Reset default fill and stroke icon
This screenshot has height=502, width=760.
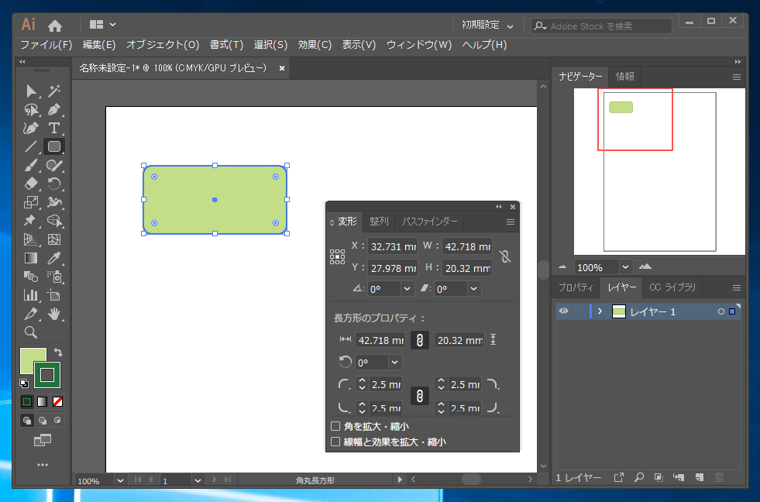[24, 384]
